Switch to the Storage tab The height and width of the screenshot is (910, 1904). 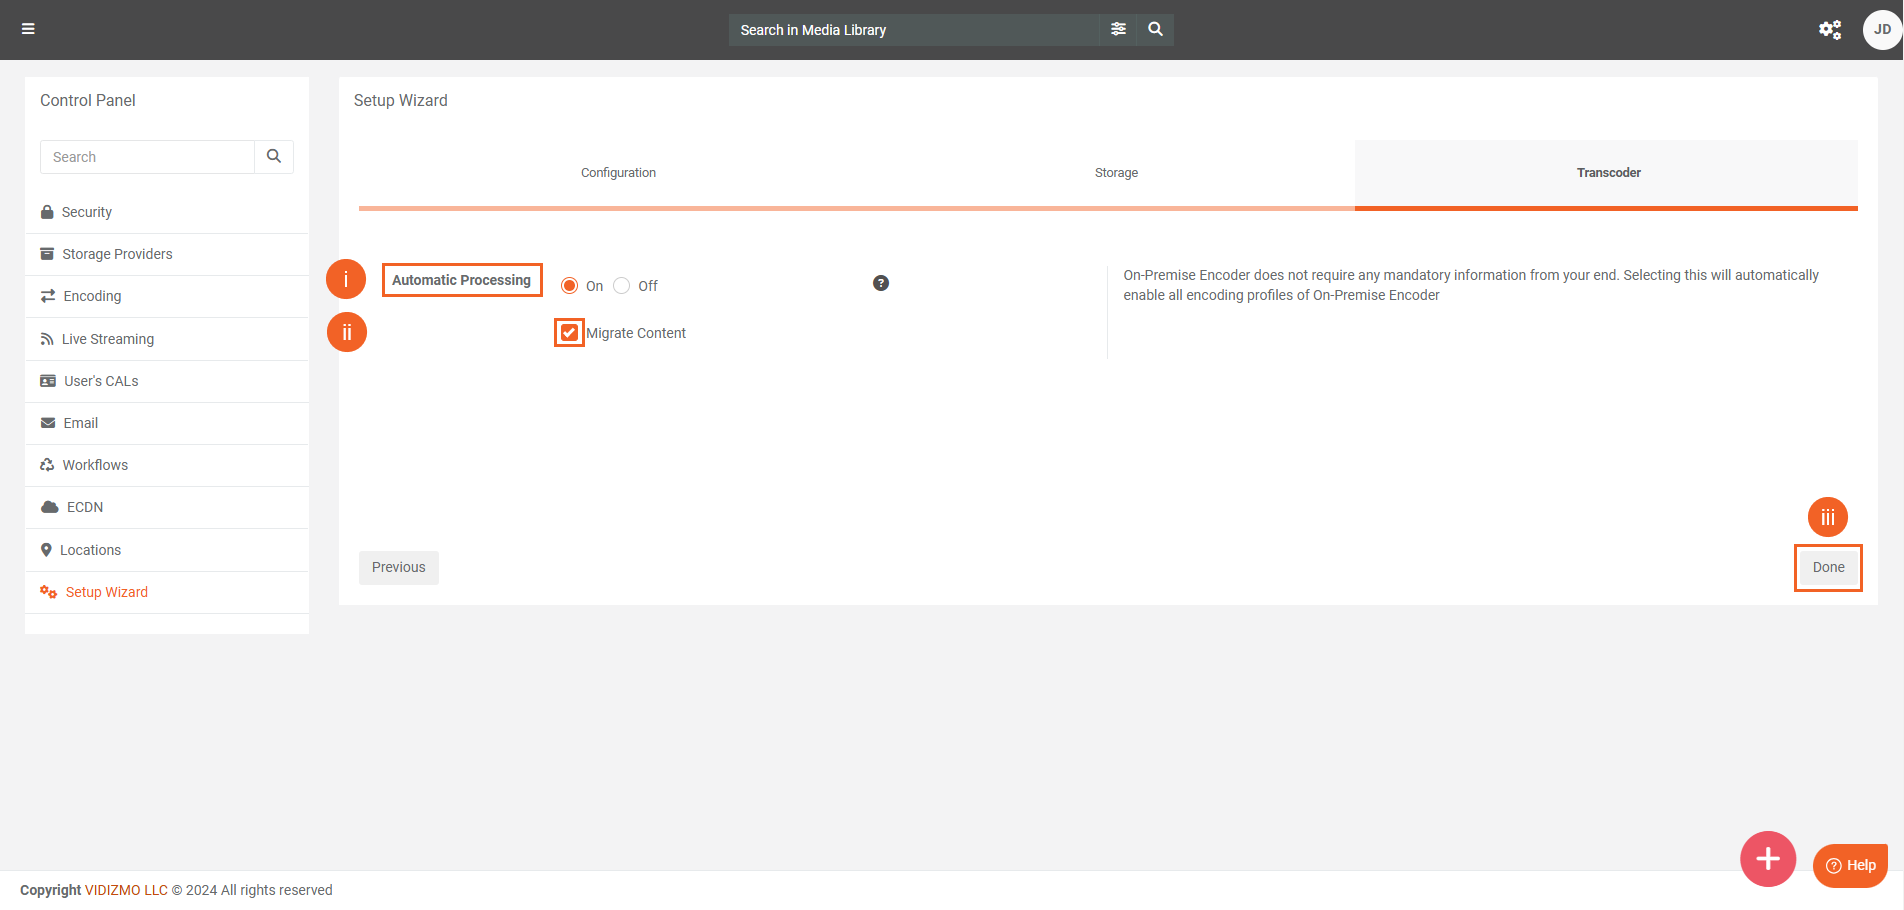point(1116,173)
